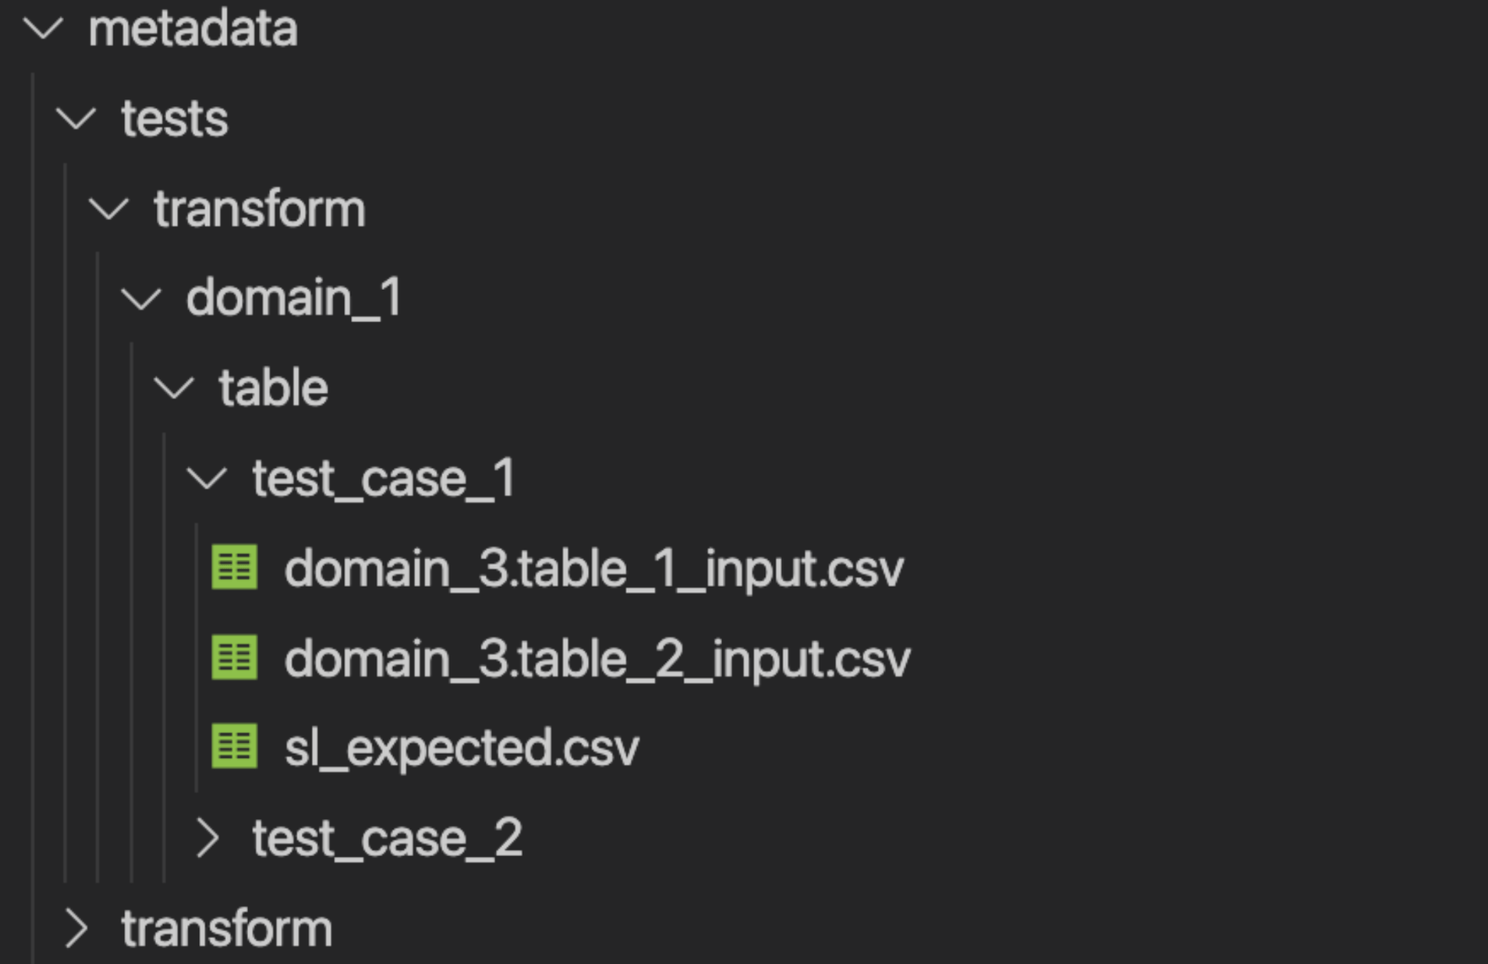Collapse the metadata folder
1488x964 pixels.
(43, 30)
